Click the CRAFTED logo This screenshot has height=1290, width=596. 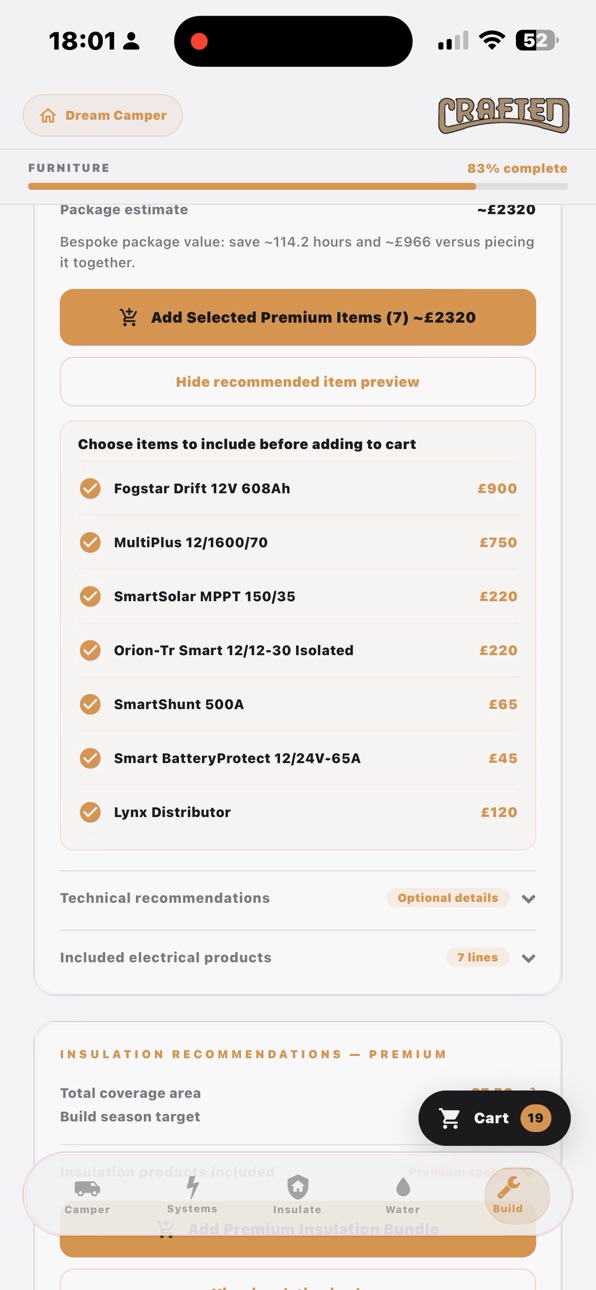tap(504, 115)
